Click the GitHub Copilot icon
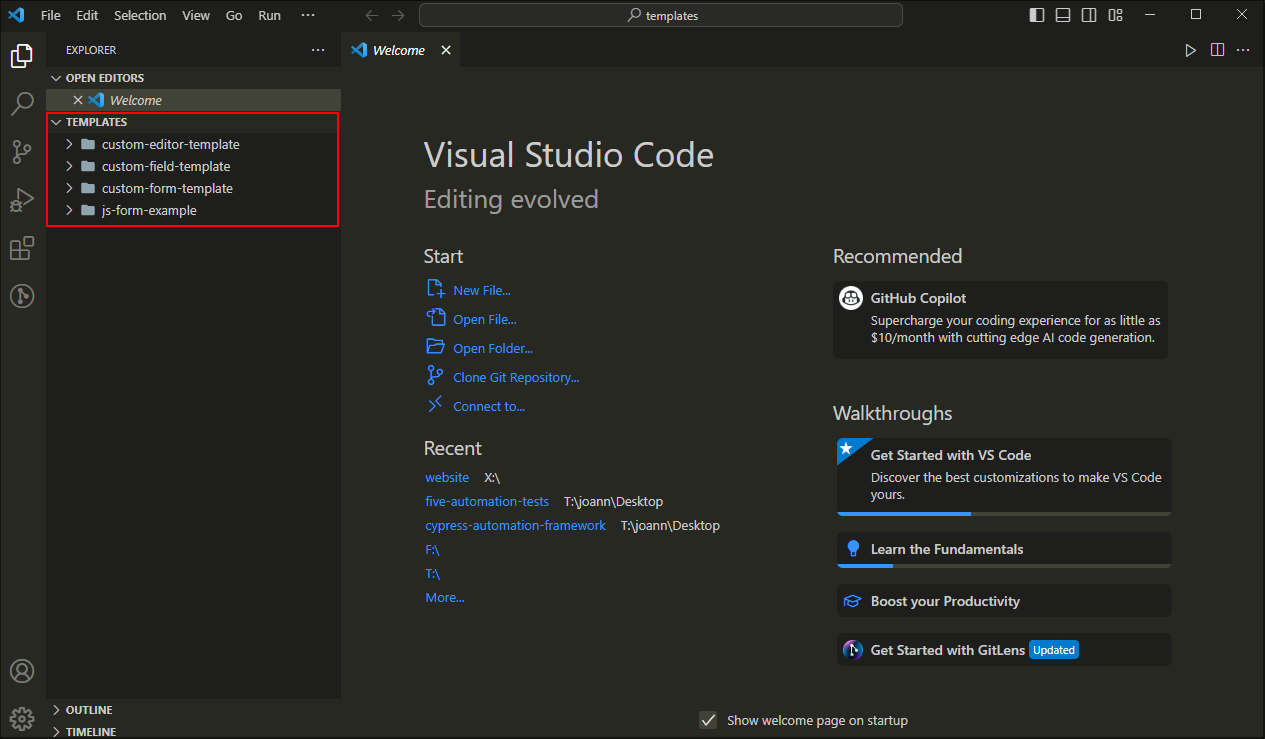This screenshot has width=1265, height=739. pyautogui.click(x=851, y=298)
